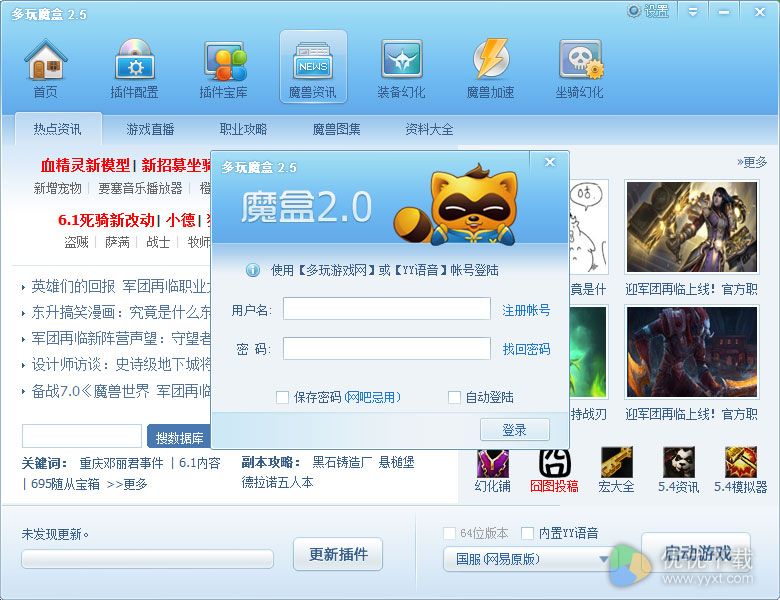Open the red armored warrior thumbnail
This screenshot has height=600, width=780.
692,352
